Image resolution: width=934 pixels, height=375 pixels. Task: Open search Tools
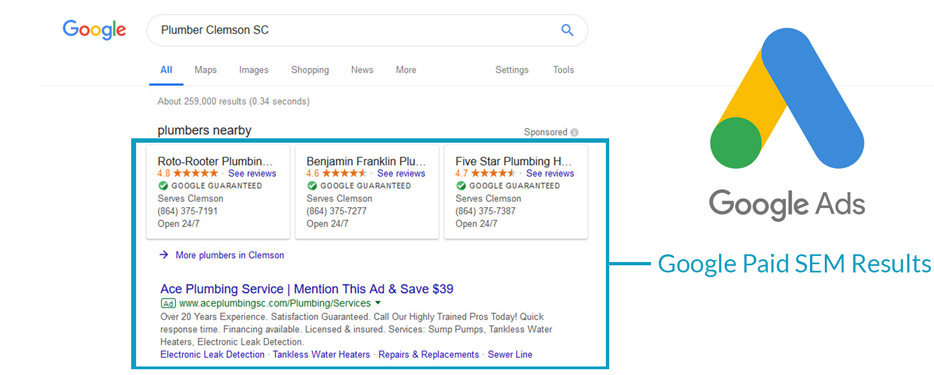tap(563, 70)
